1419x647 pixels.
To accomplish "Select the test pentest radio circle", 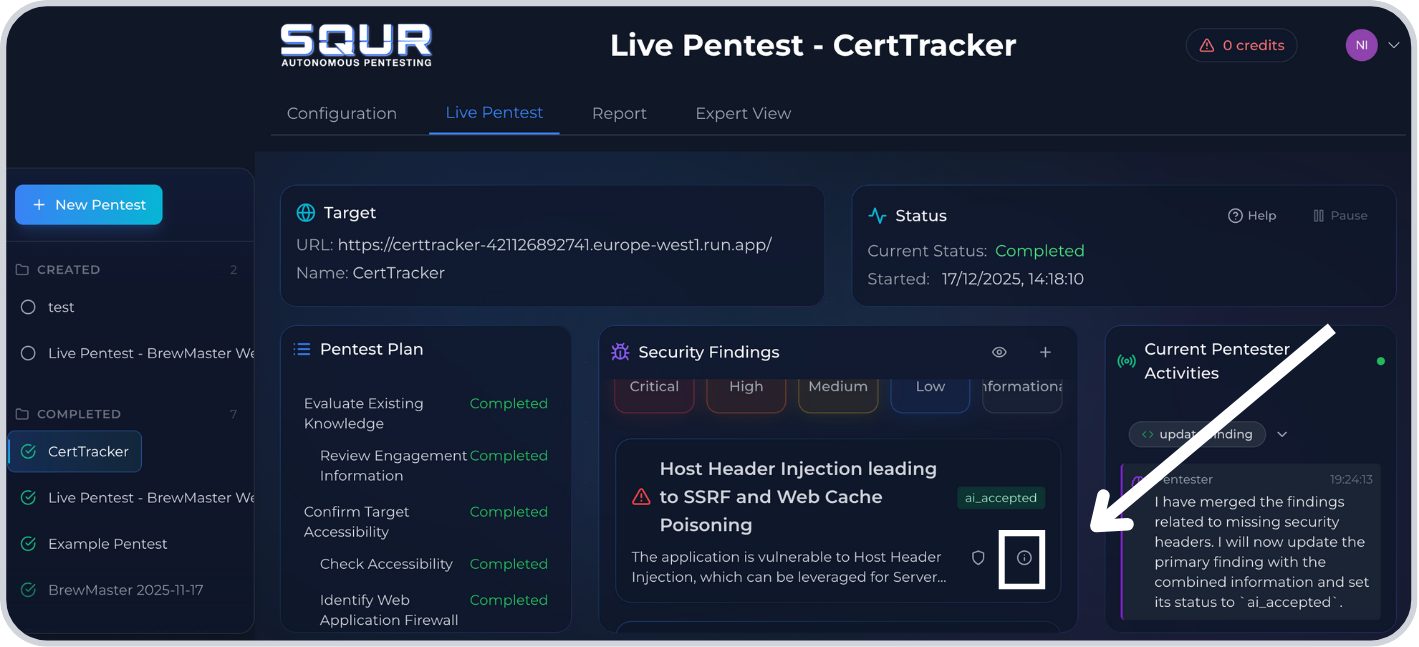I will [x=28, y=307].
